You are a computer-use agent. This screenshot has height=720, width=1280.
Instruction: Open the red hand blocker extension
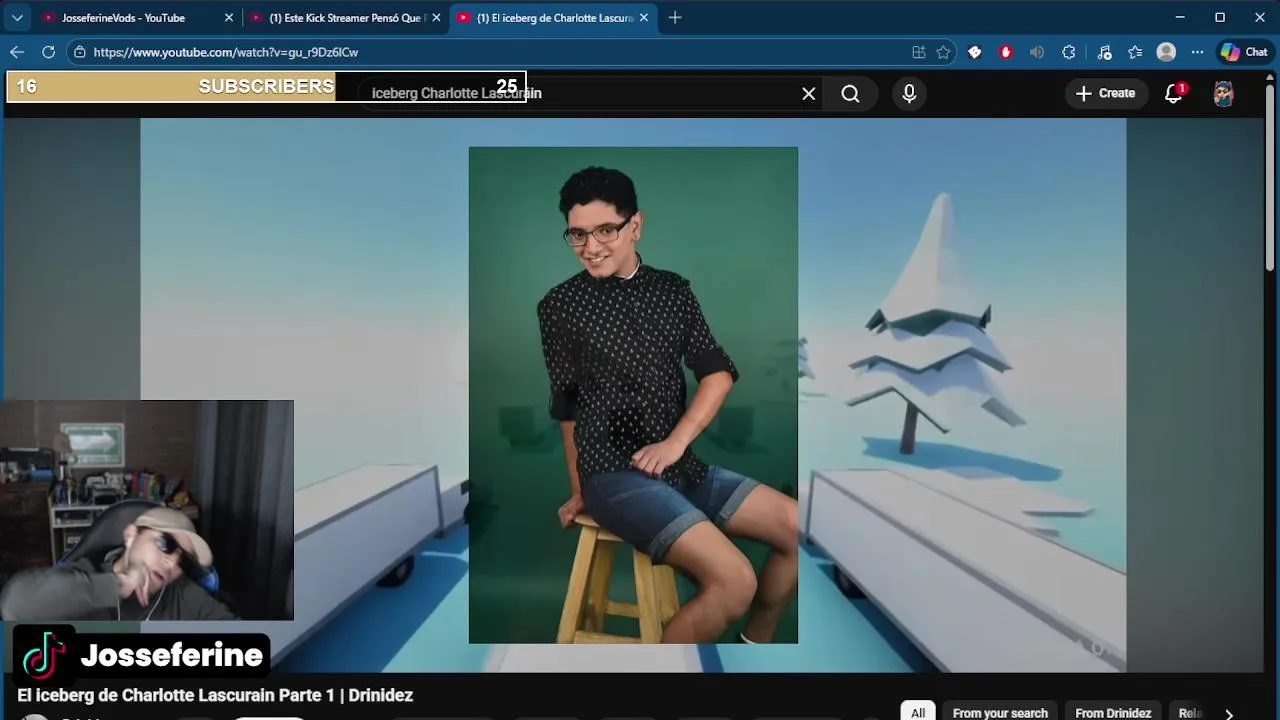(1006, 52)
